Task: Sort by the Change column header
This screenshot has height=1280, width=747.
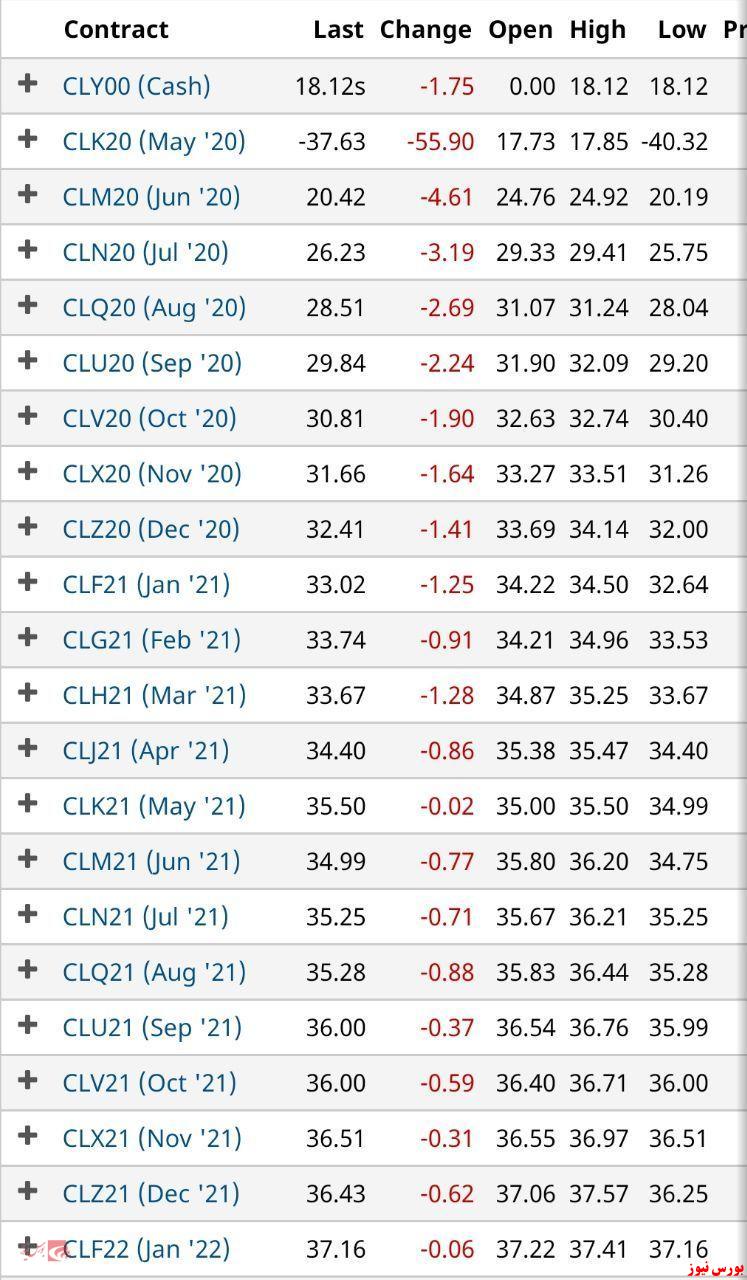Action: 425,30
